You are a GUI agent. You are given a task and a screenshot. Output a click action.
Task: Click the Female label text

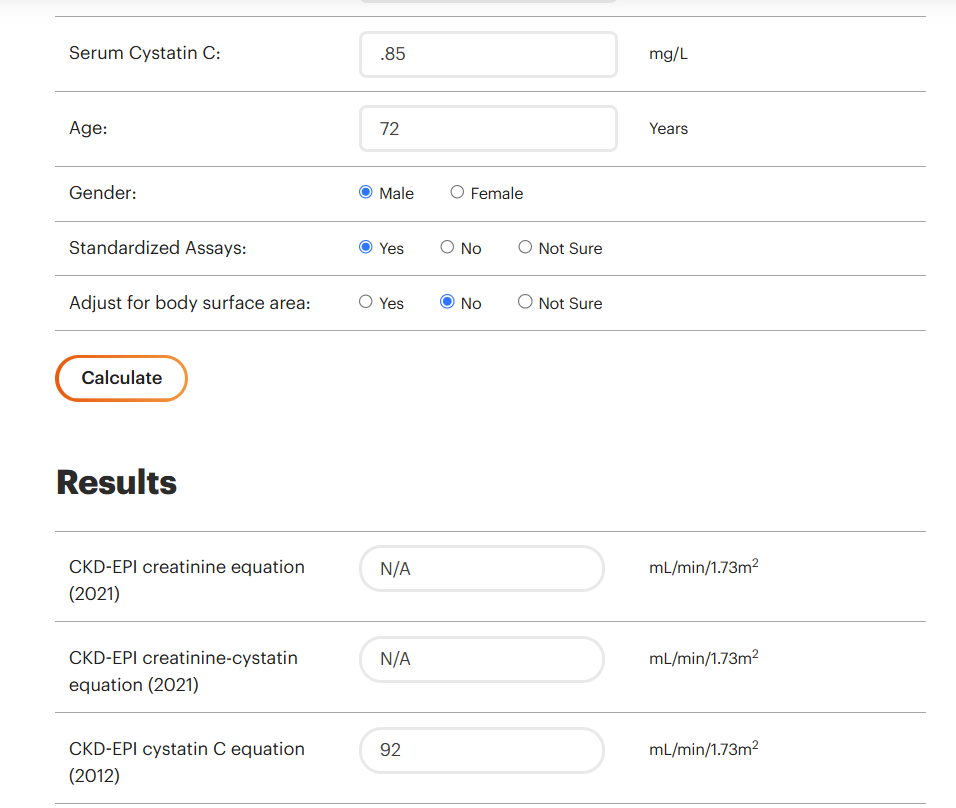(496, 193)
